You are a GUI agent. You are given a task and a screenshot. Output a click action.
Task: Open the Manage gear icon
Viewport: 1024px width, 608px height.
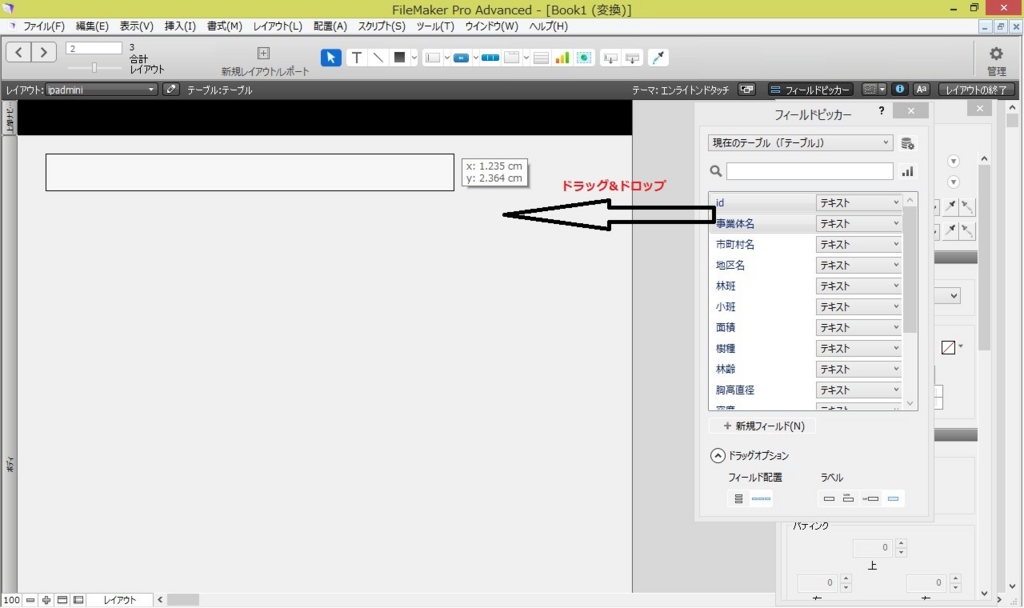click(996, 54)
